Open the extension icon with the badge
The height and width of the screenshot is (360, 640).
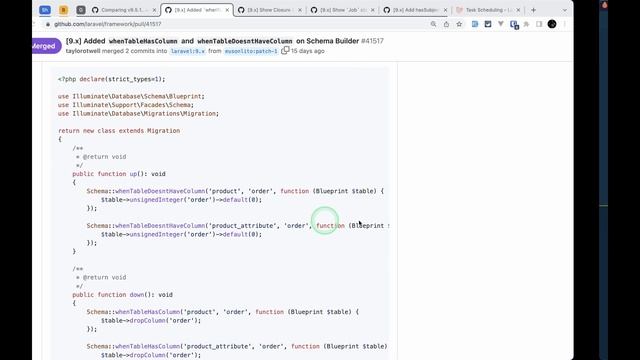coord(514,25)
